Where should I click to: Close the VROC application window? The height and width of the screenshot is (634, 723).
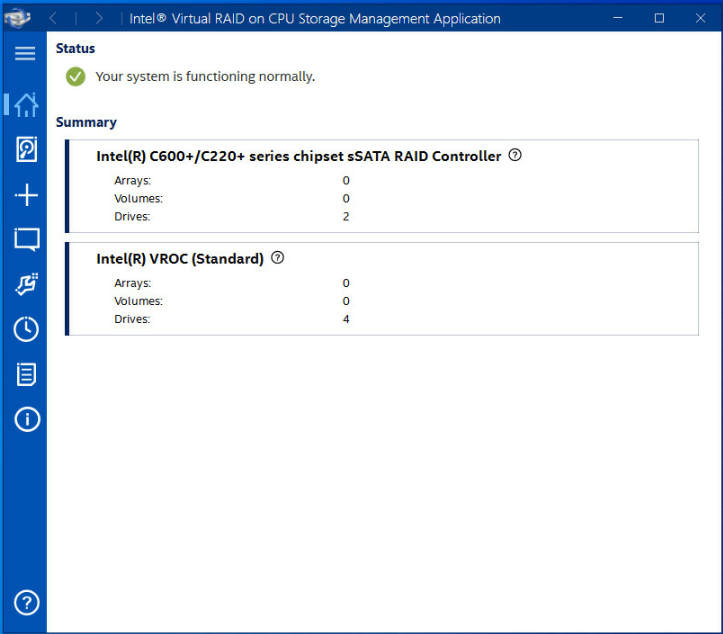click(x=700, y=18)
